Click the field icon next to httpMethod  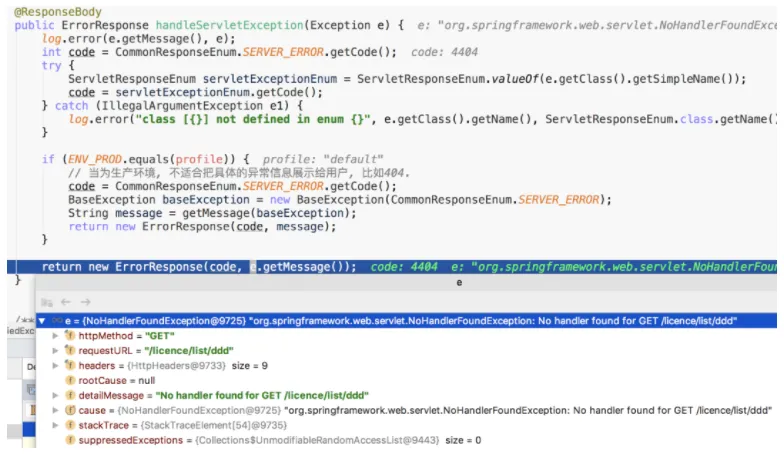click(70, 336)
